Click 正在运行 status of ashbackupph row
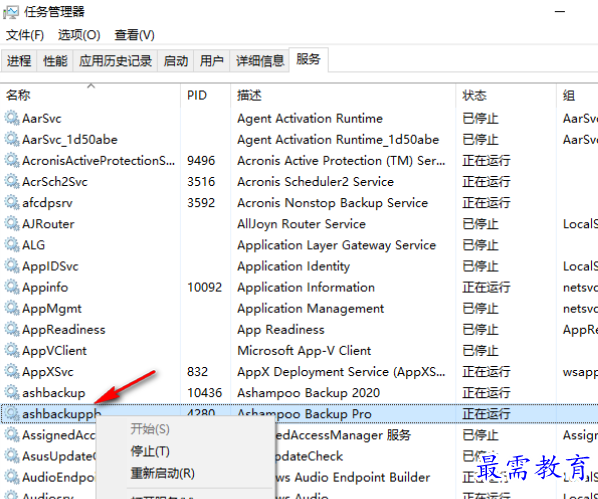 [486, 414]
